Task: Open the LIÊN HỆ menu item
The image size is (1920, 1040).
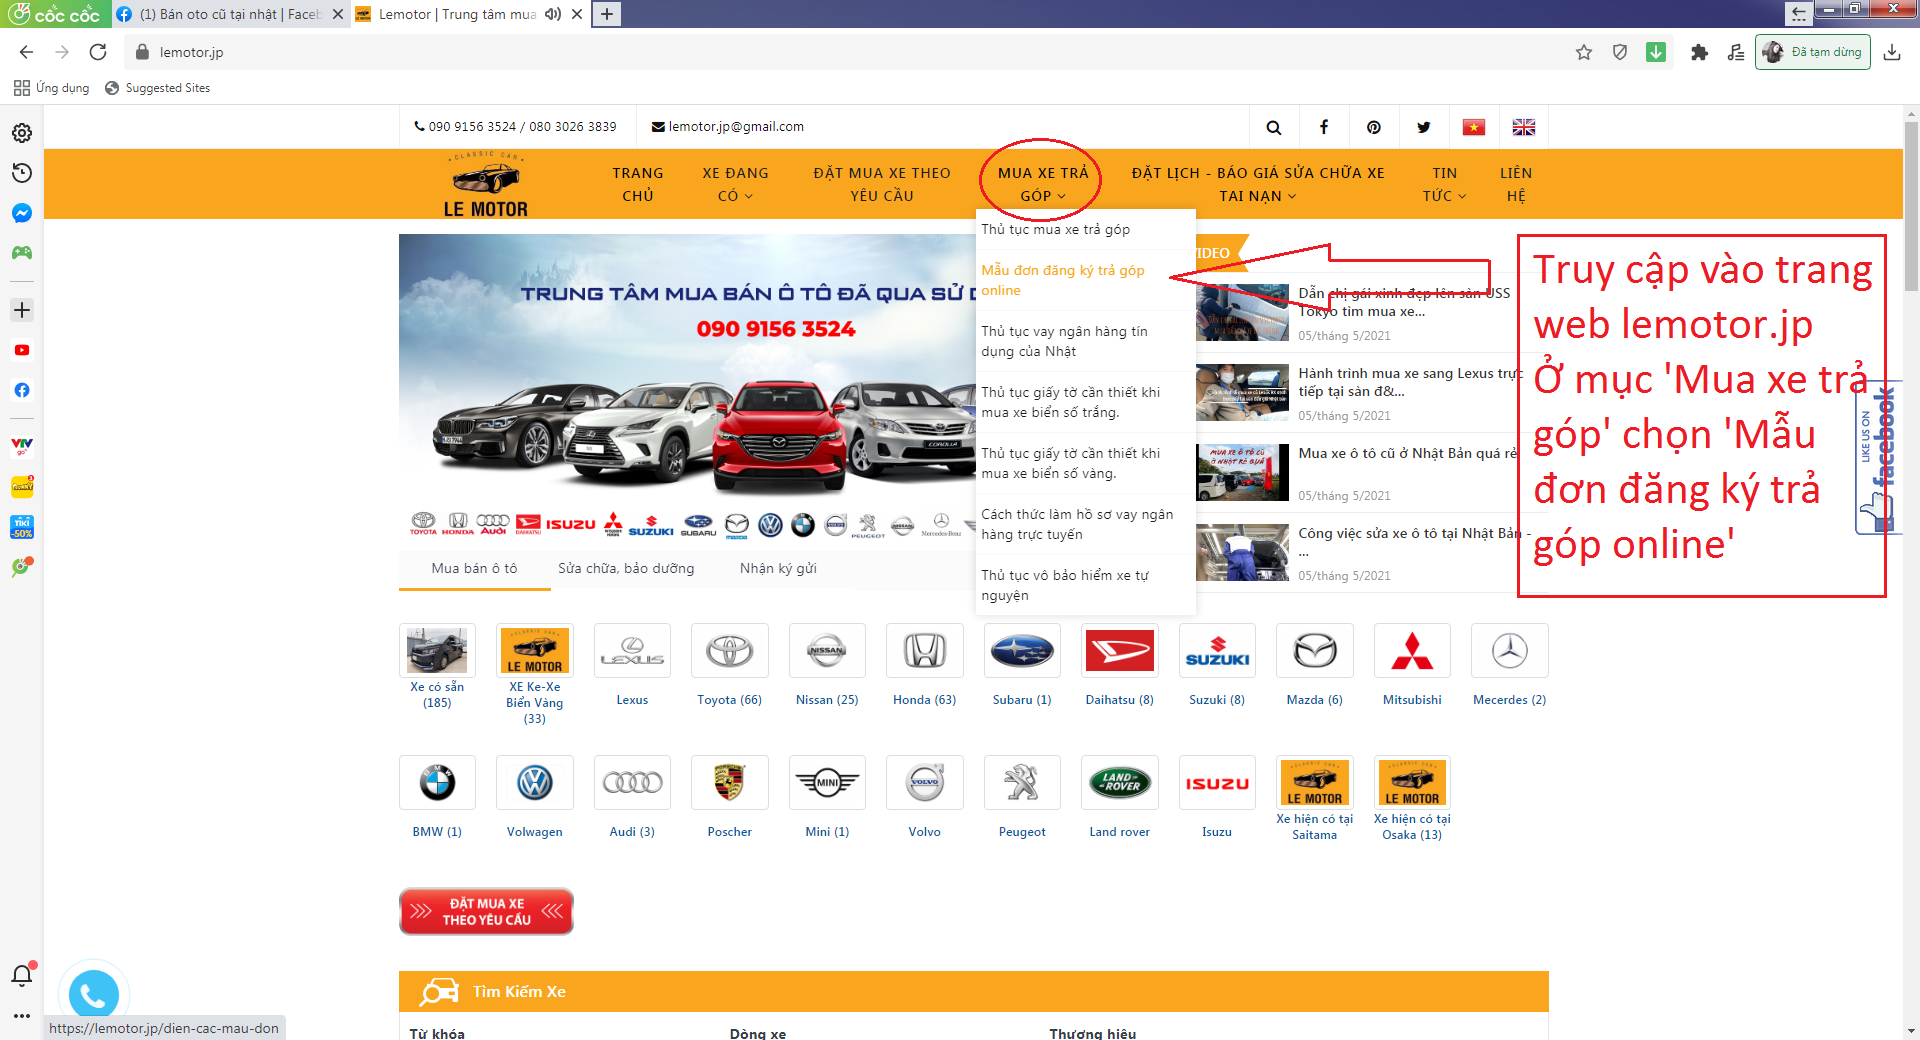Action: pyautogui.click(x=1516, y=184)
